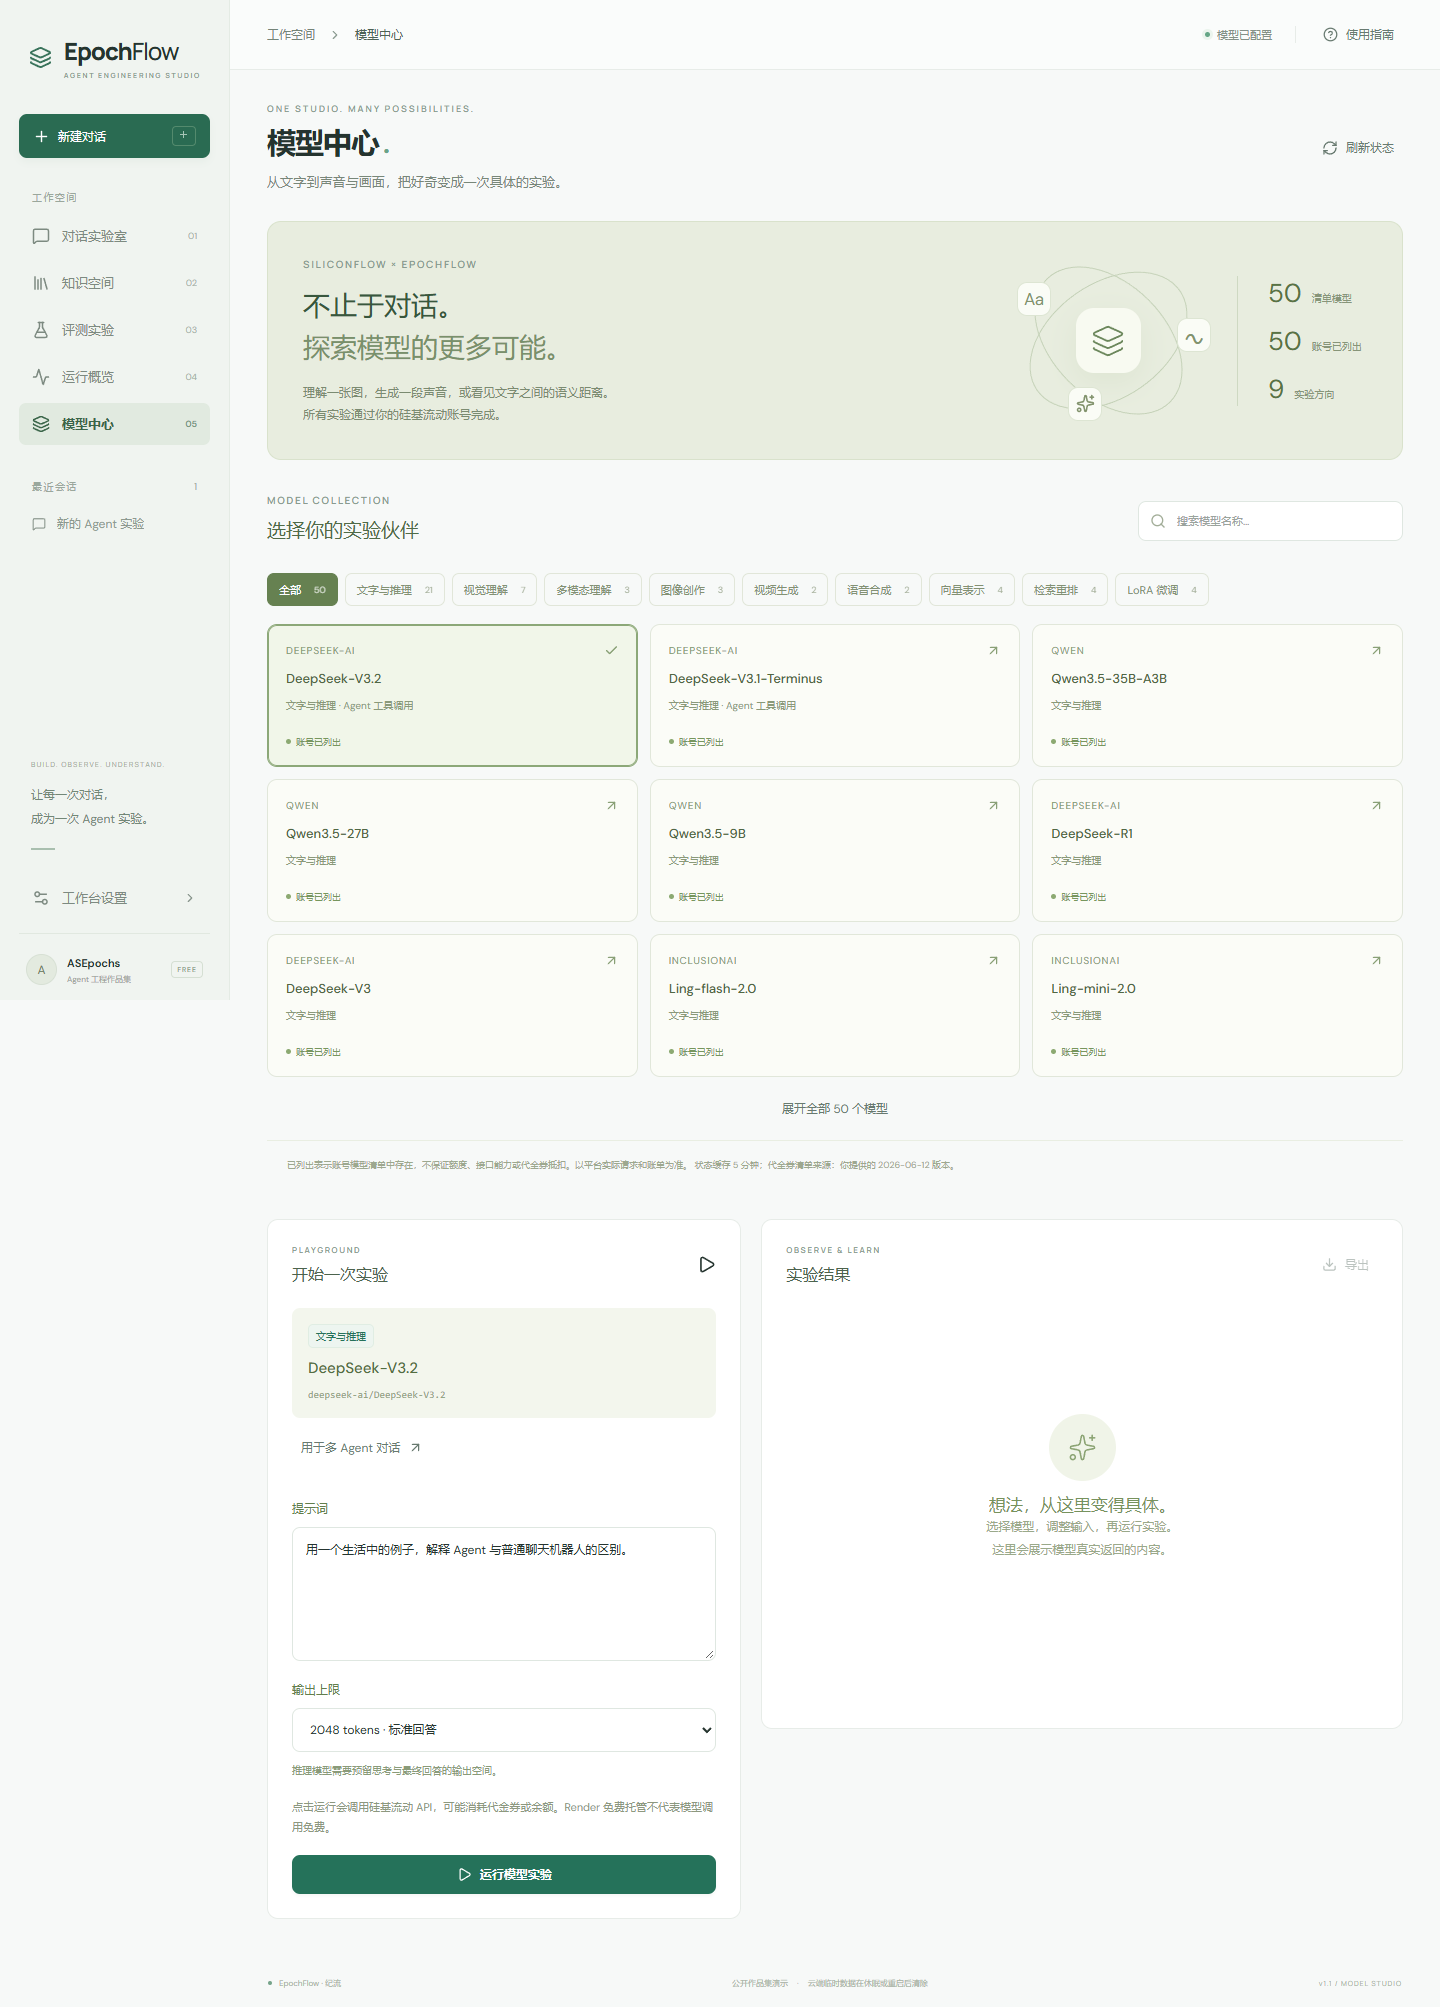Open Ling-flash-2.0 via arrow icon
The width and height of the screenshot is (1440, 2007).
click(x=993, y=960)
